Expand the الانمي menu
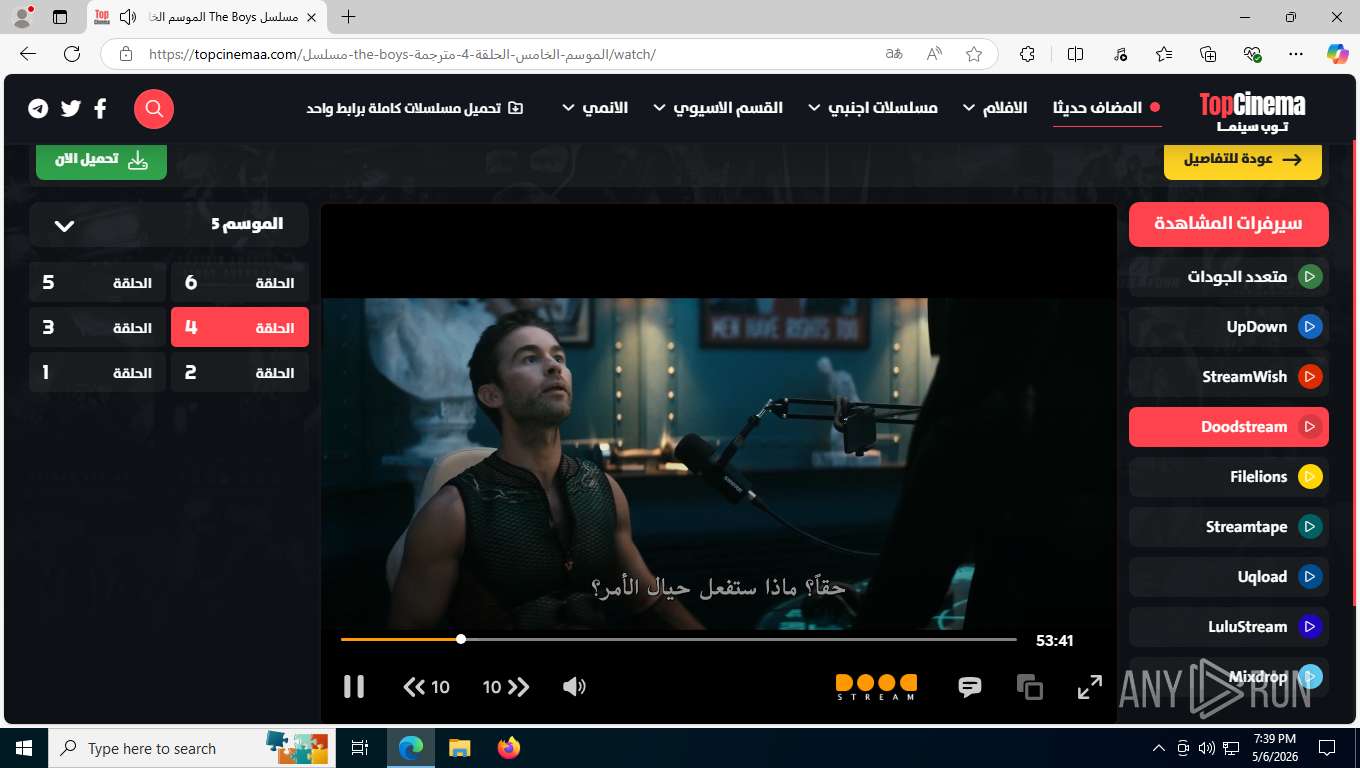Viewport: 1360px width, 768px height. point(595,108)
